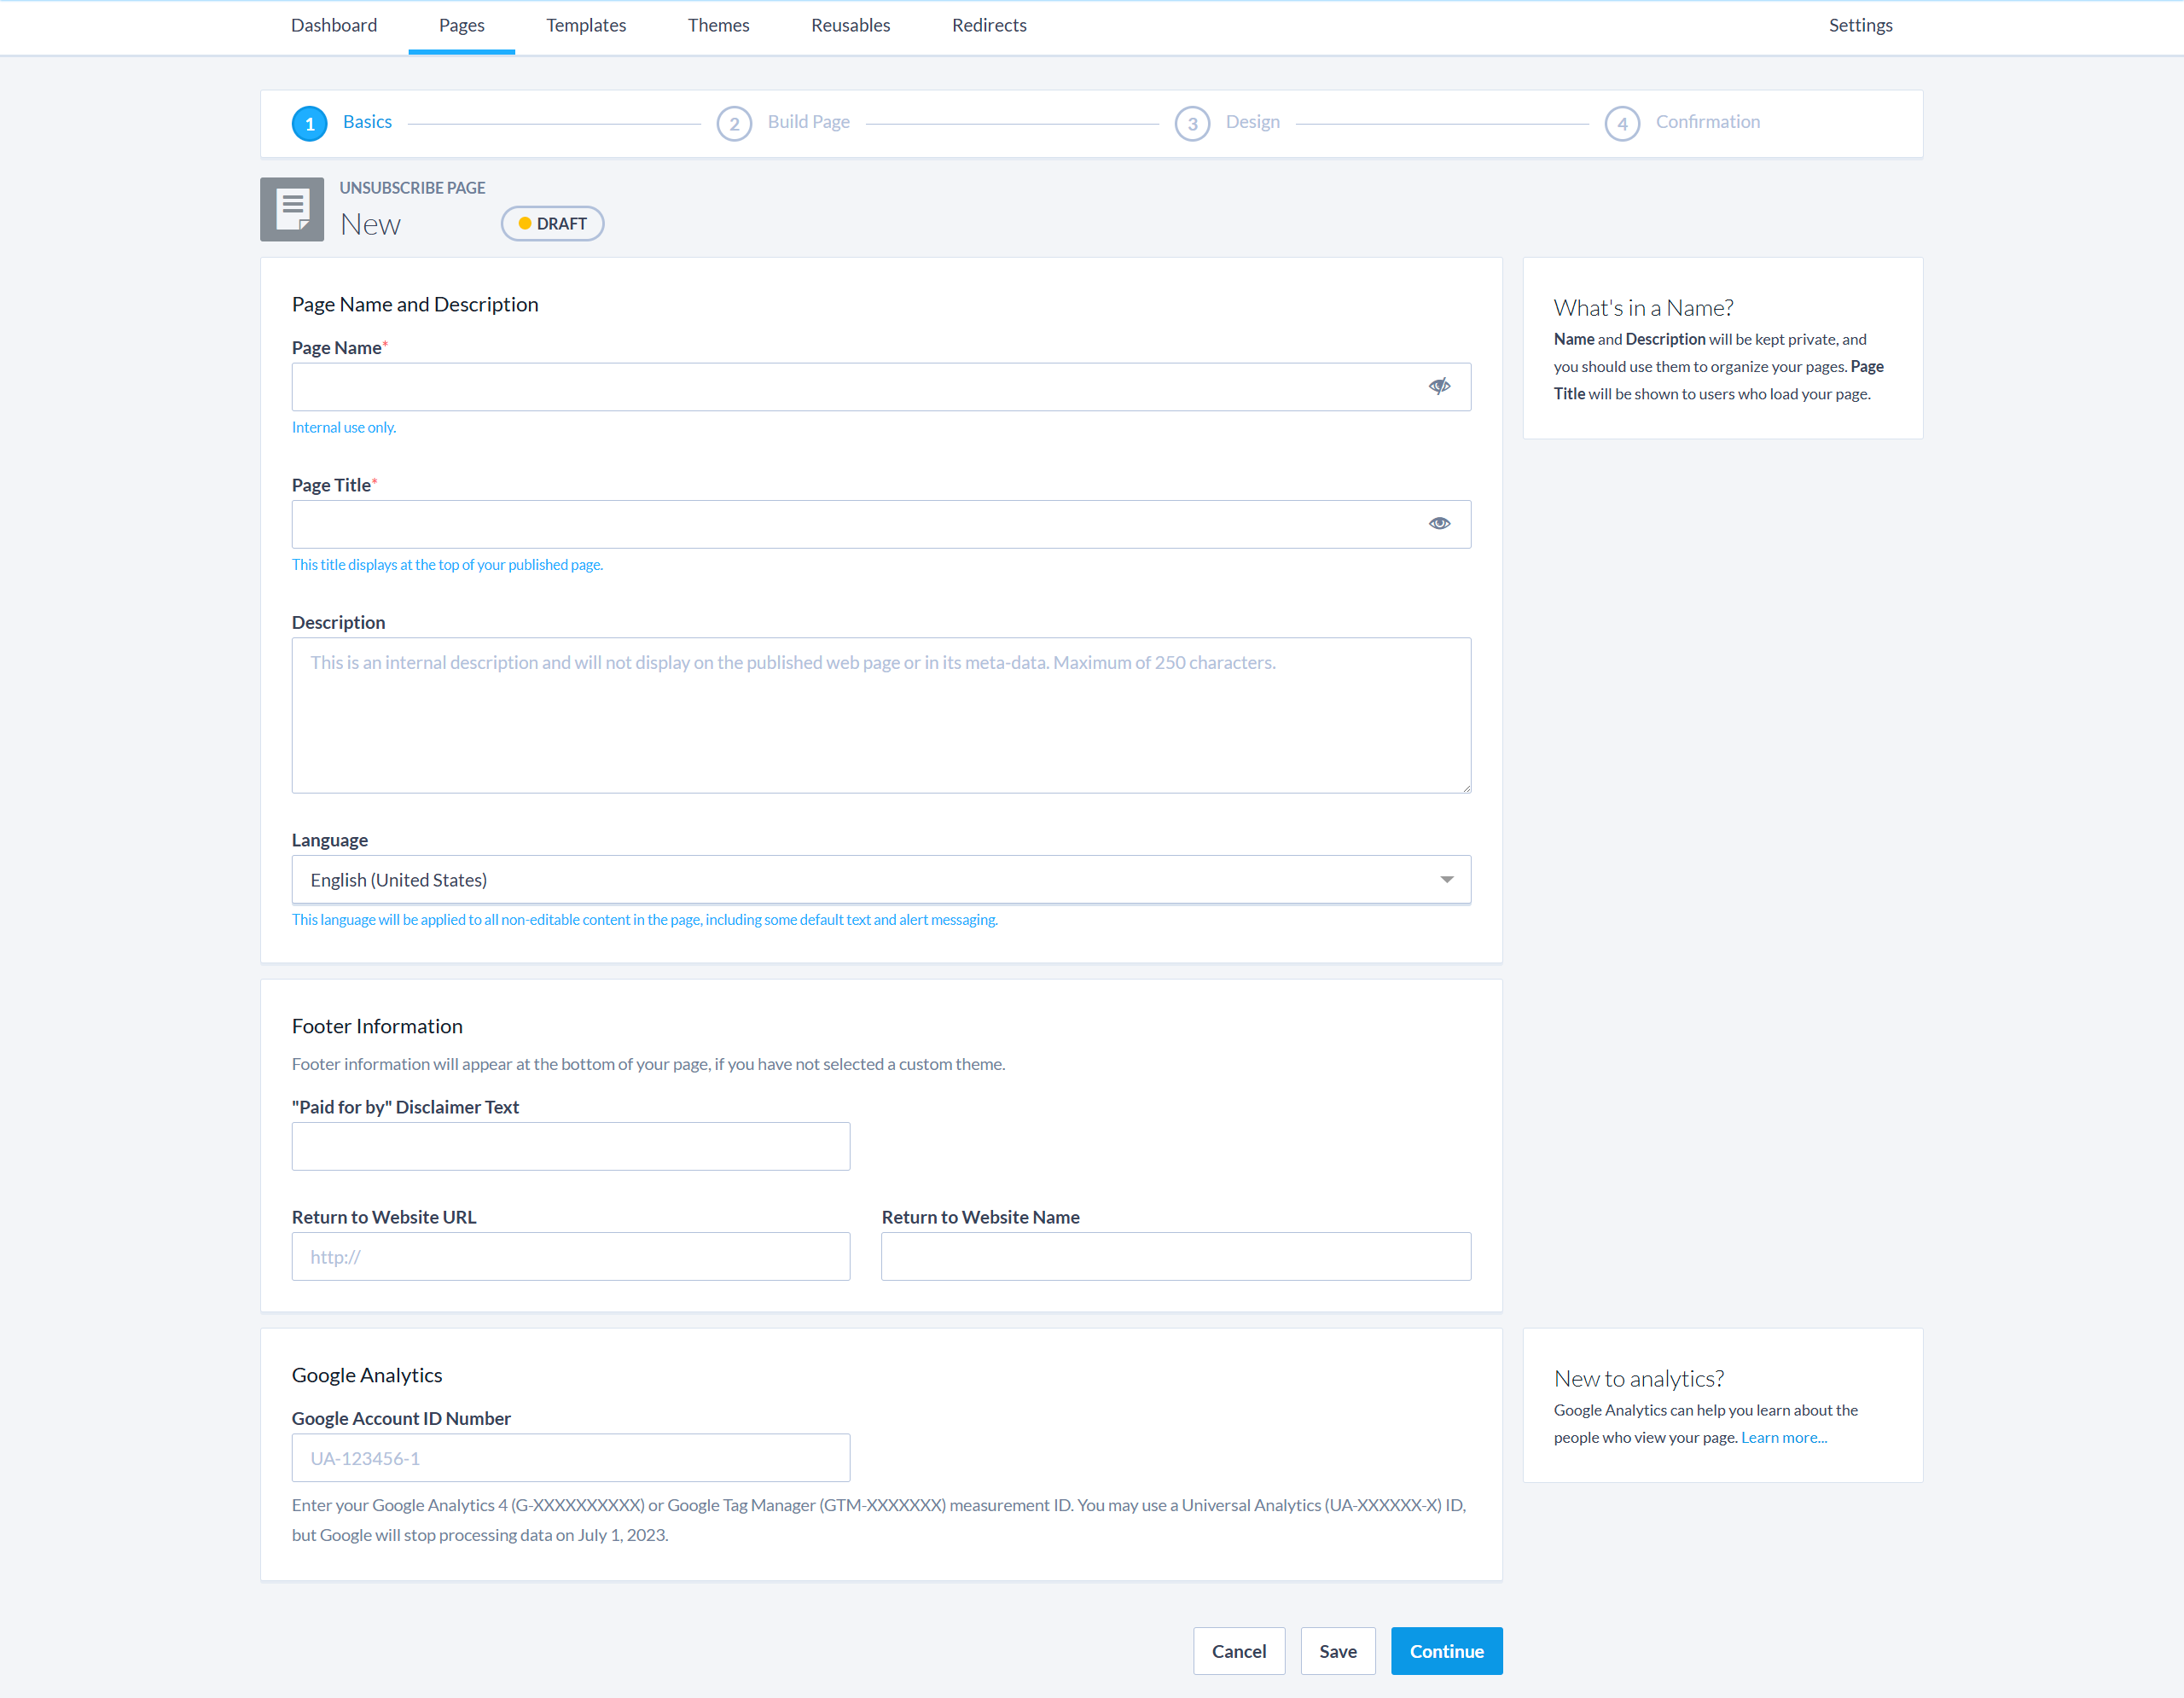Click the Design step label

coord(1252,121)
